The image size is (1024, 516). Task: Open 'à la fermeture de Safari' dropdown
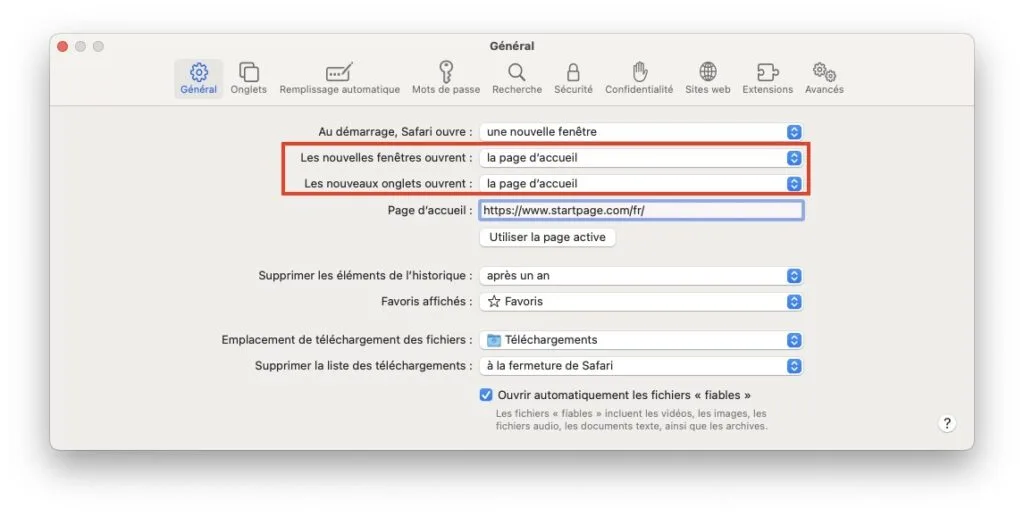click(641, 366)
